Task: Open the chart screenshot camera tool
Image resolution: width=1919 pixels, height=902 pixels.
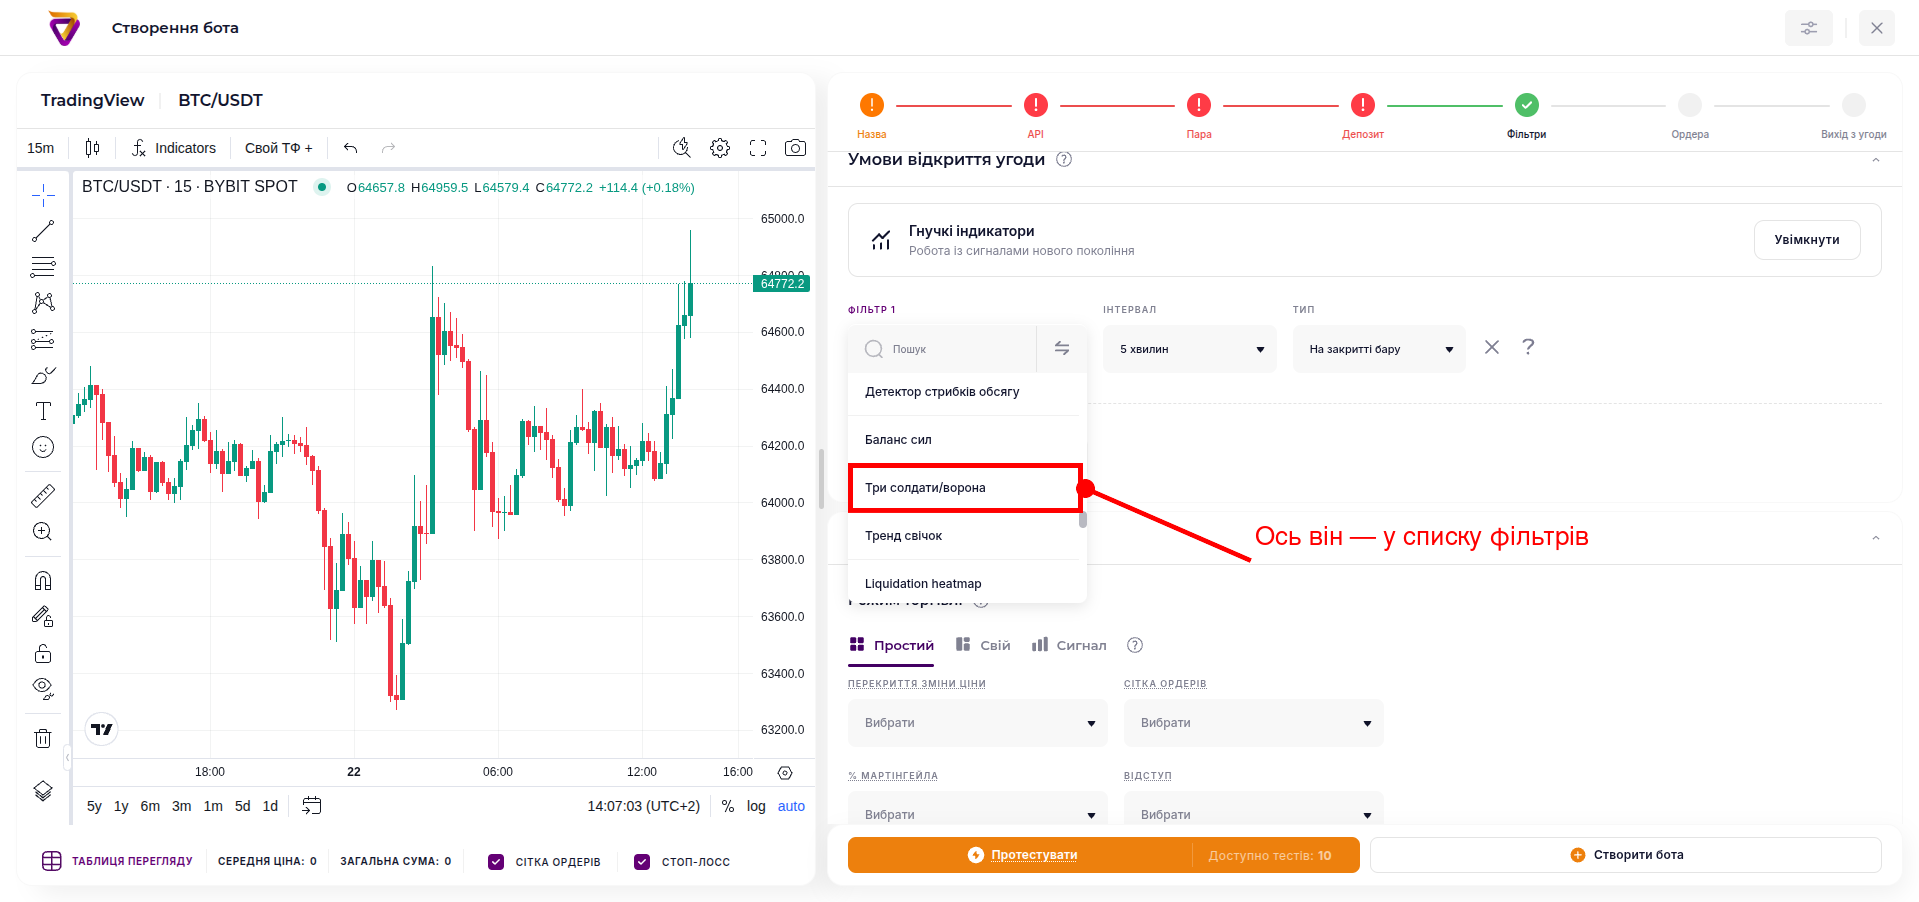Action: click(x=795, y=148)
